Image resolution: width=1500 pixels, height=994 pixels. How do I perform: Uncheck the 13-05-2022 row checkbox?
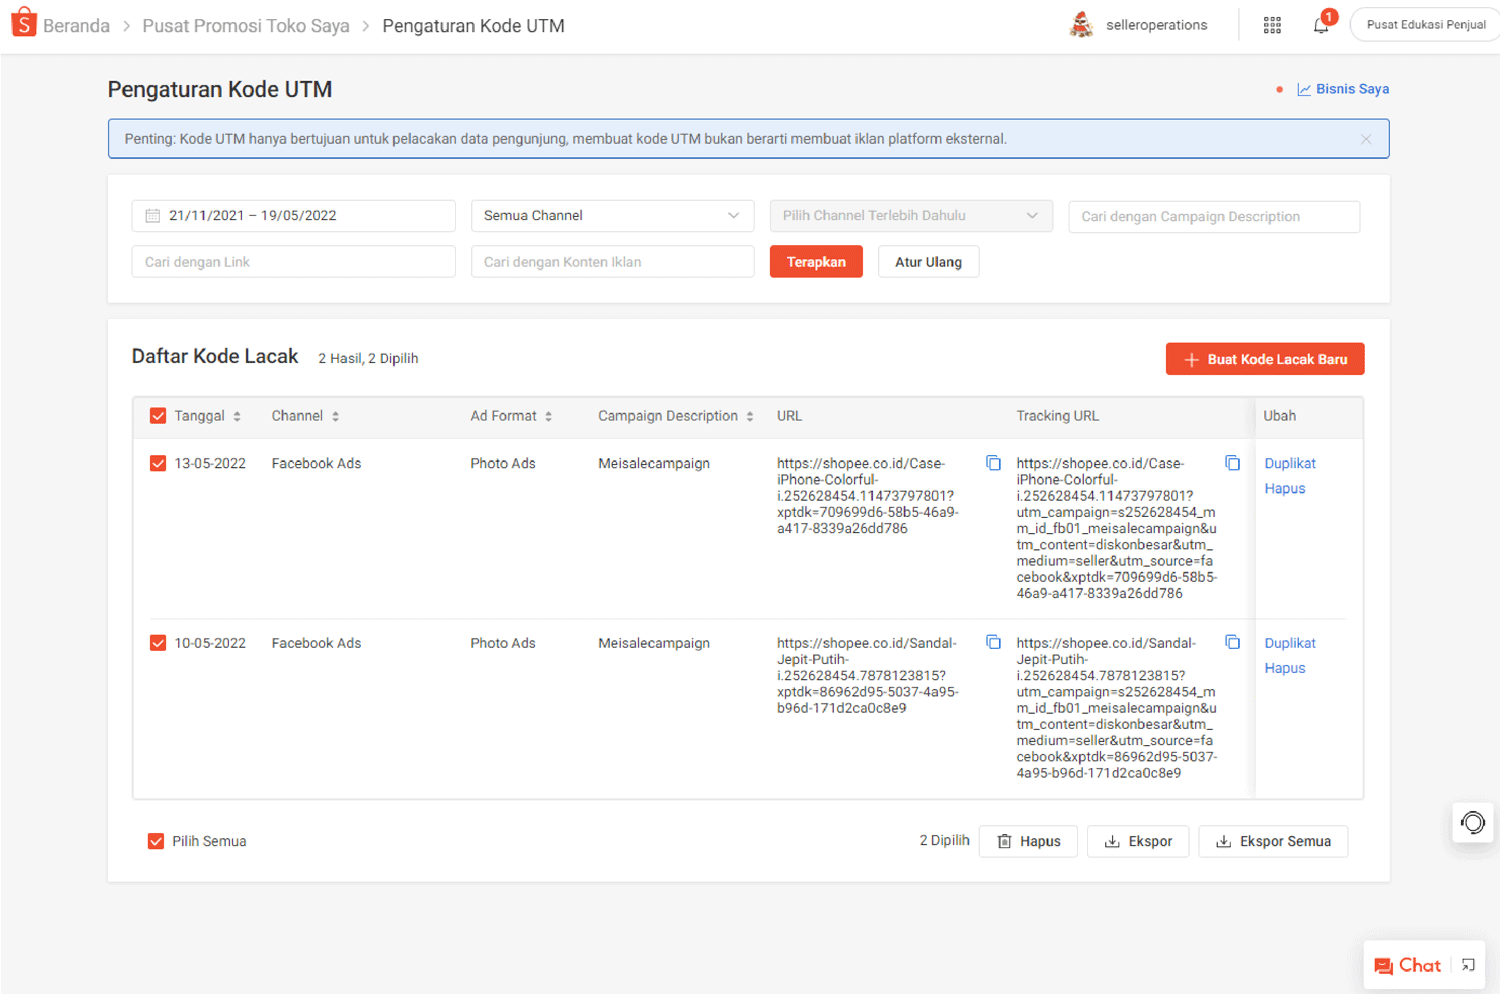[158, 463]
